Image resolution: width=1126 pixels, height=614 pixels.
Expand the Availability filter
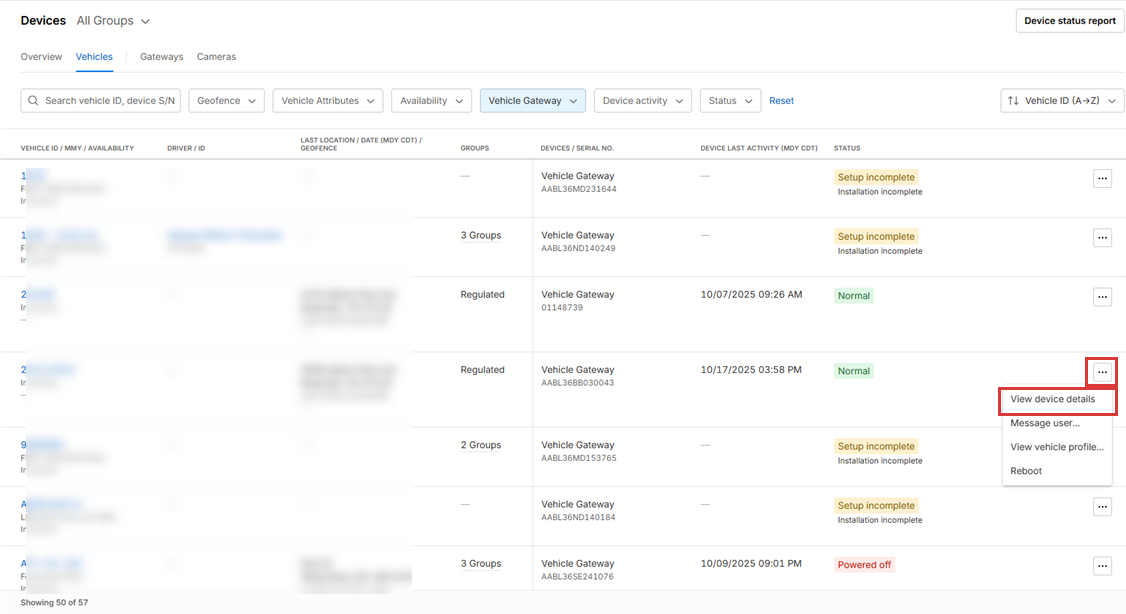431,101
